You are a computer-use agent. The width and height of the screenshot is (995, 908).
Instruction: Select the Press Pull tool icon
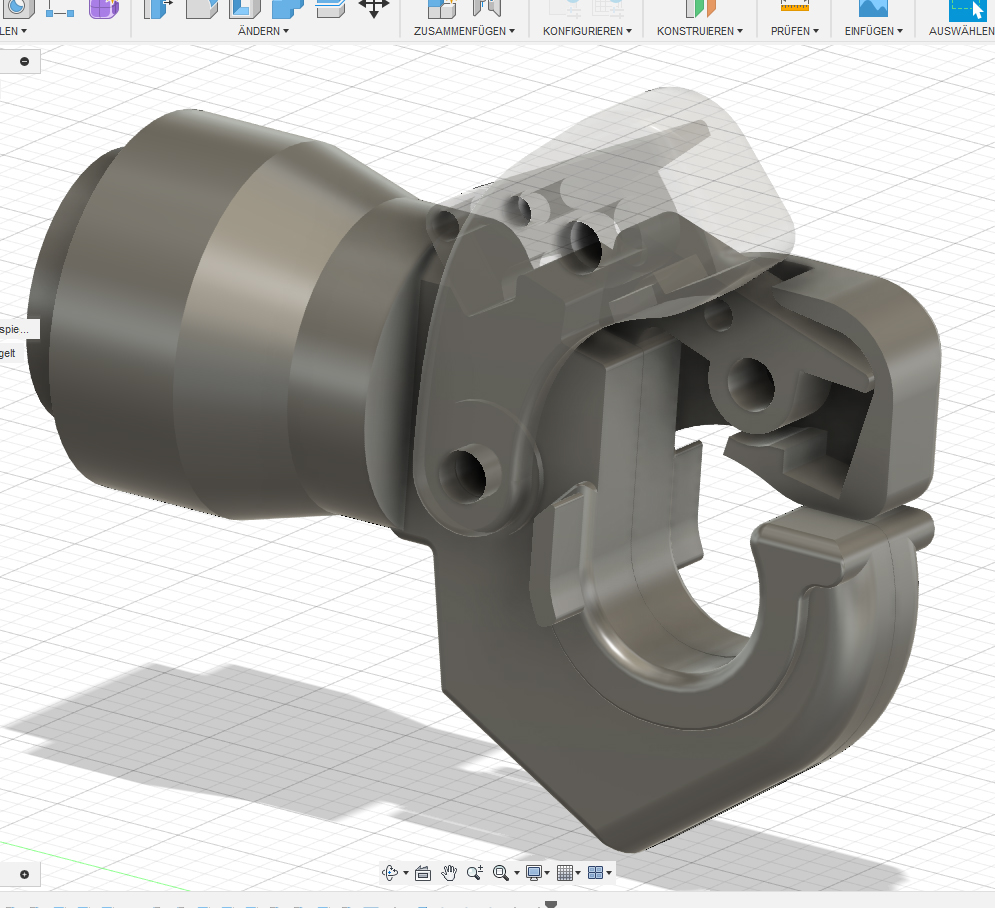158,8
